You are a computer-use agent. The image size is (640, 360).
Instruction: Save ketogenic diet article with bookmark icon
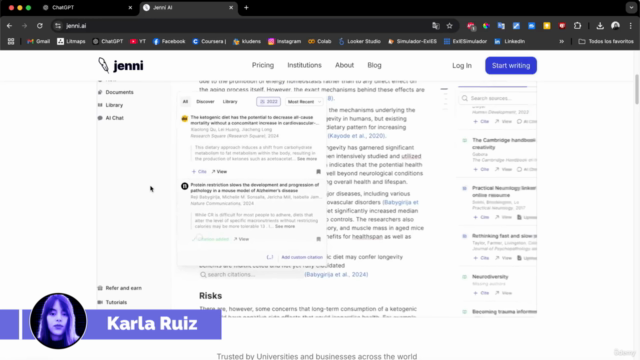318,172
